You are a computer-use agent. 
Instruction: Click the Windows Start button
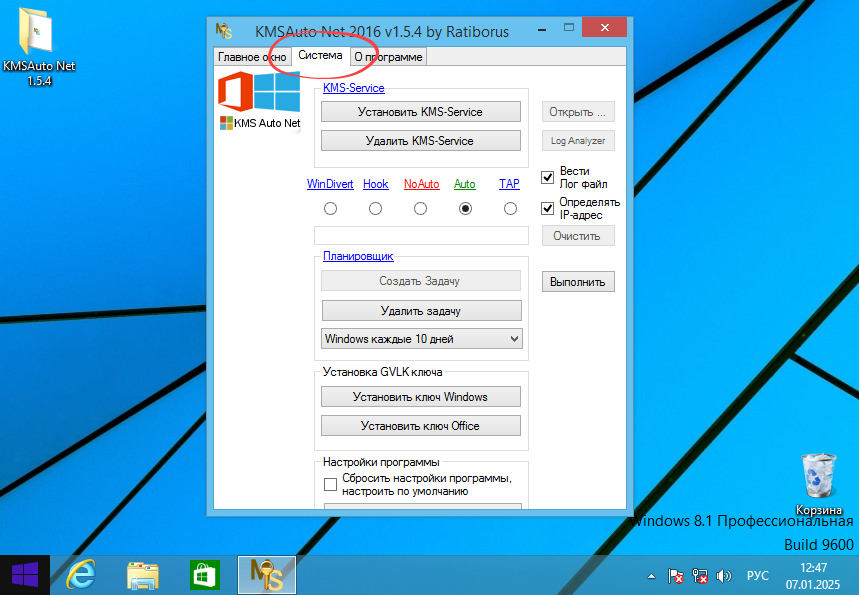24,574
